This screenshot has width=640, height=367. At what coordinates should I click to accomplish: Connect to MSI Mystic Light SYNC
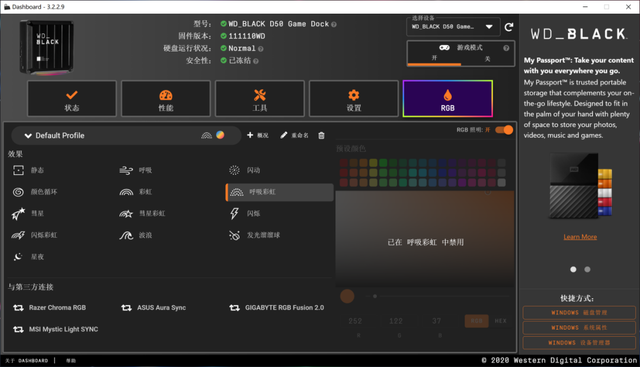click(56, 329)
